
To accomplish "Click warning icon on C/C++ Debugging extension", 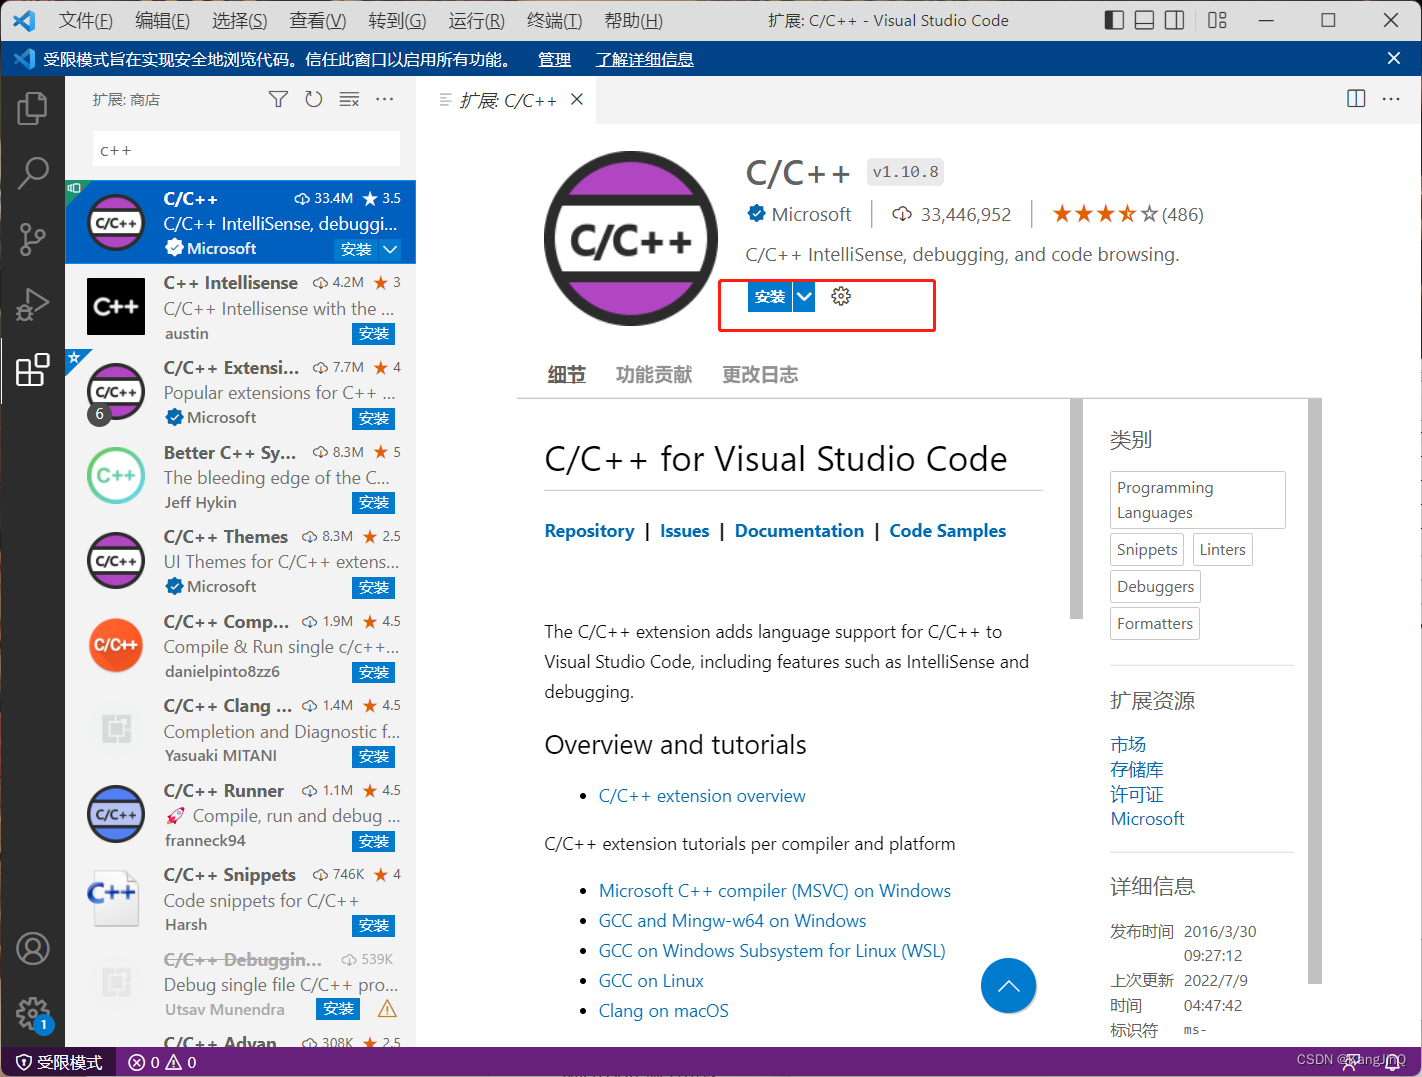I will (387, 1009).
